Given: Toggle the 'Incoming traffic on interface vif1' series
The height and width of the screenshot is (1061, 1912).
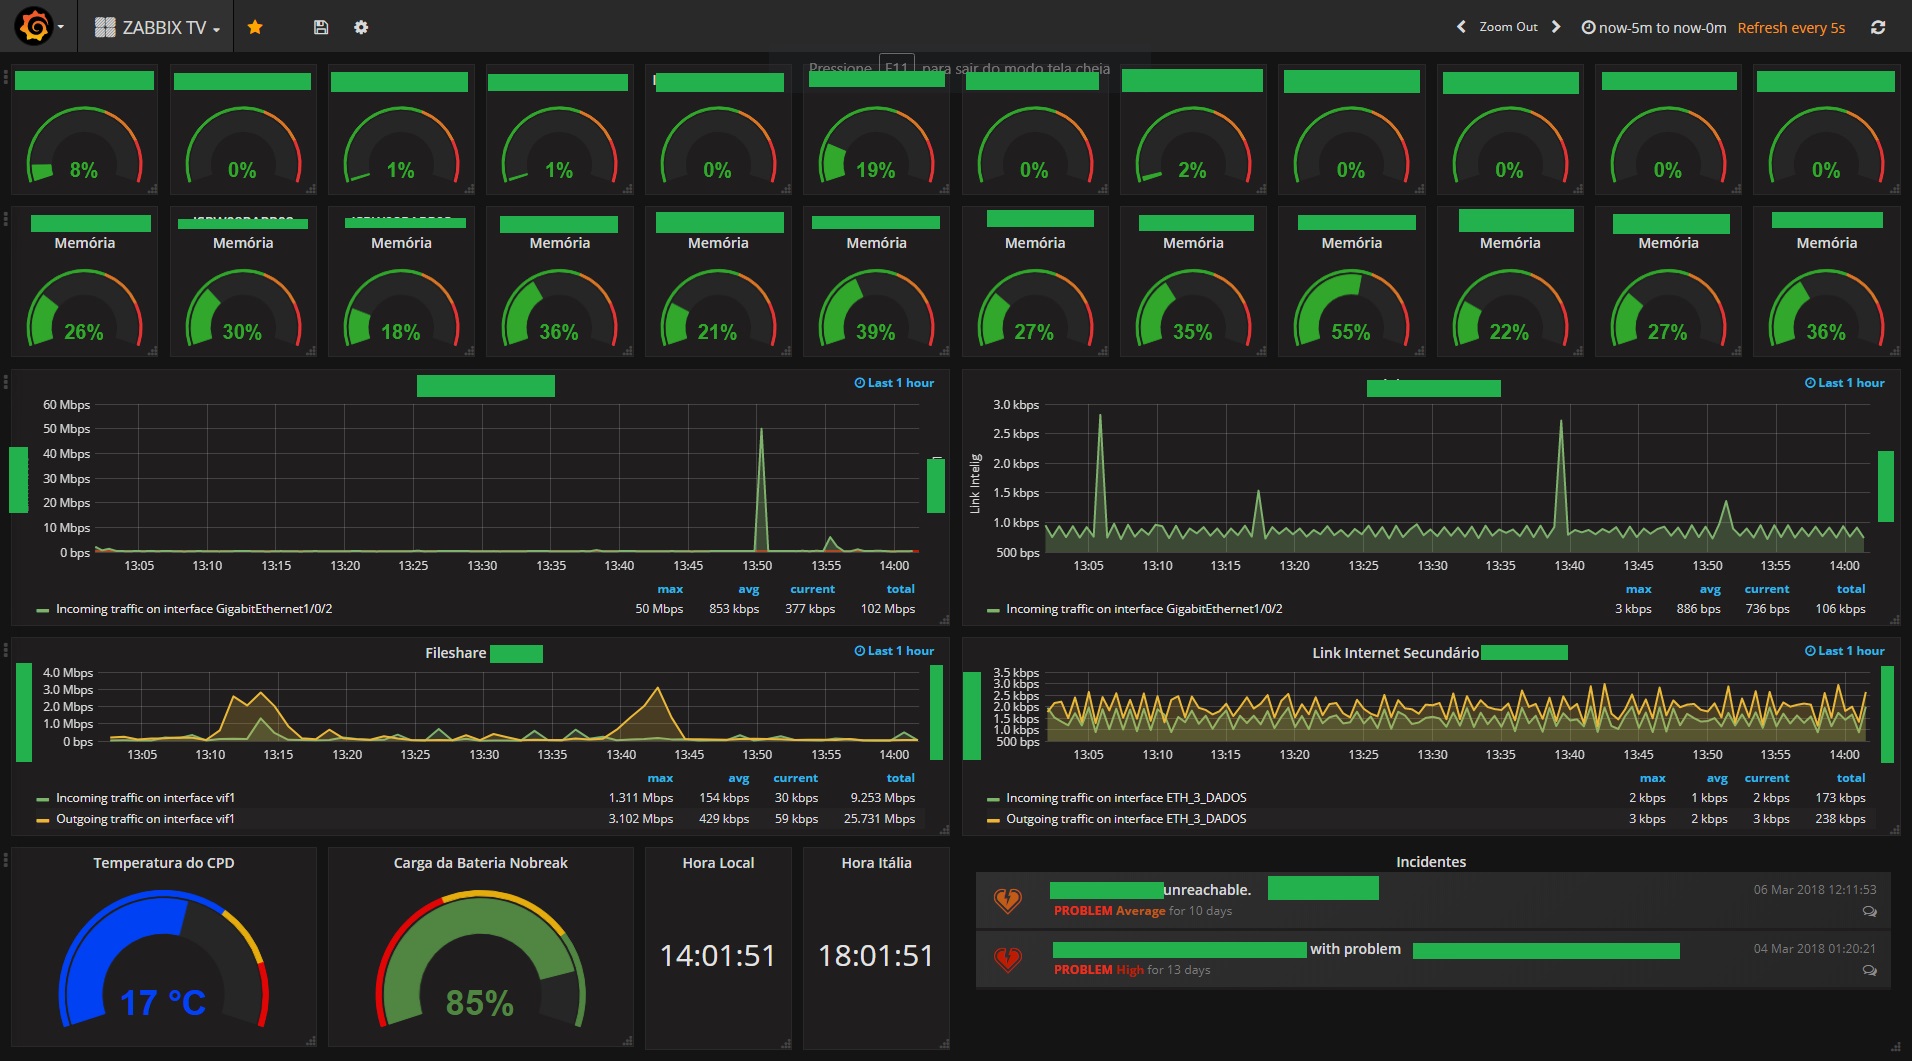Looking at the screenshot, I should coord(145,798).
